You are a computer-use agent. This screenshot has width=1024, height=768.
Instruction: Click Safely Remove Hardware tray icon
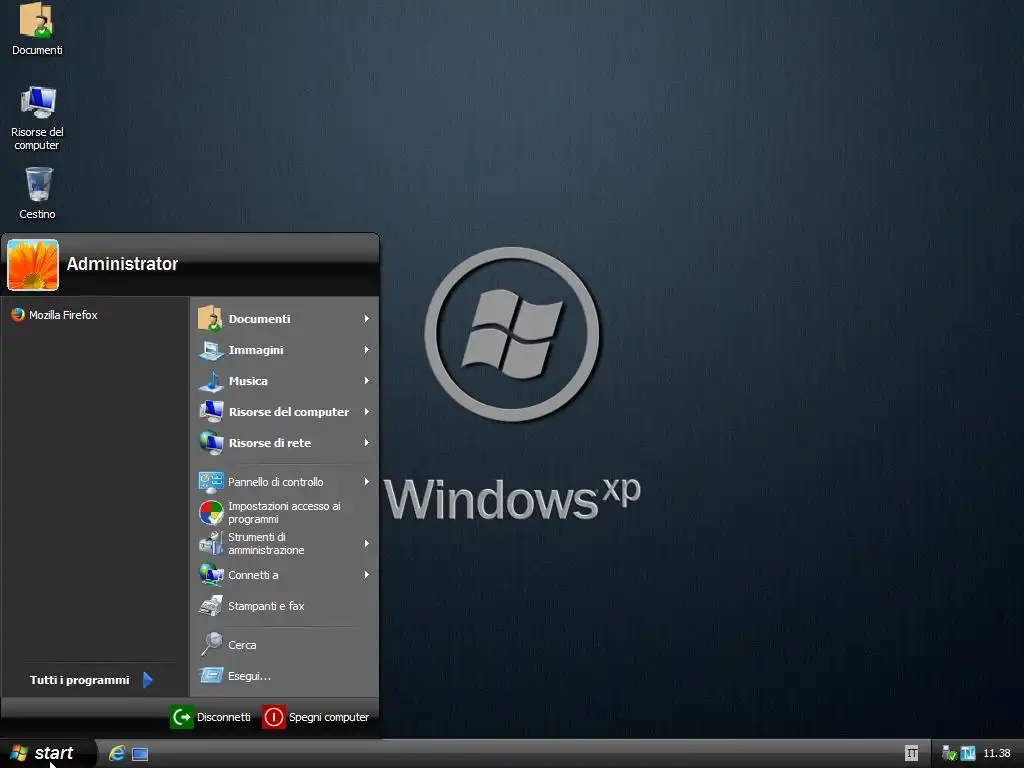950,754
